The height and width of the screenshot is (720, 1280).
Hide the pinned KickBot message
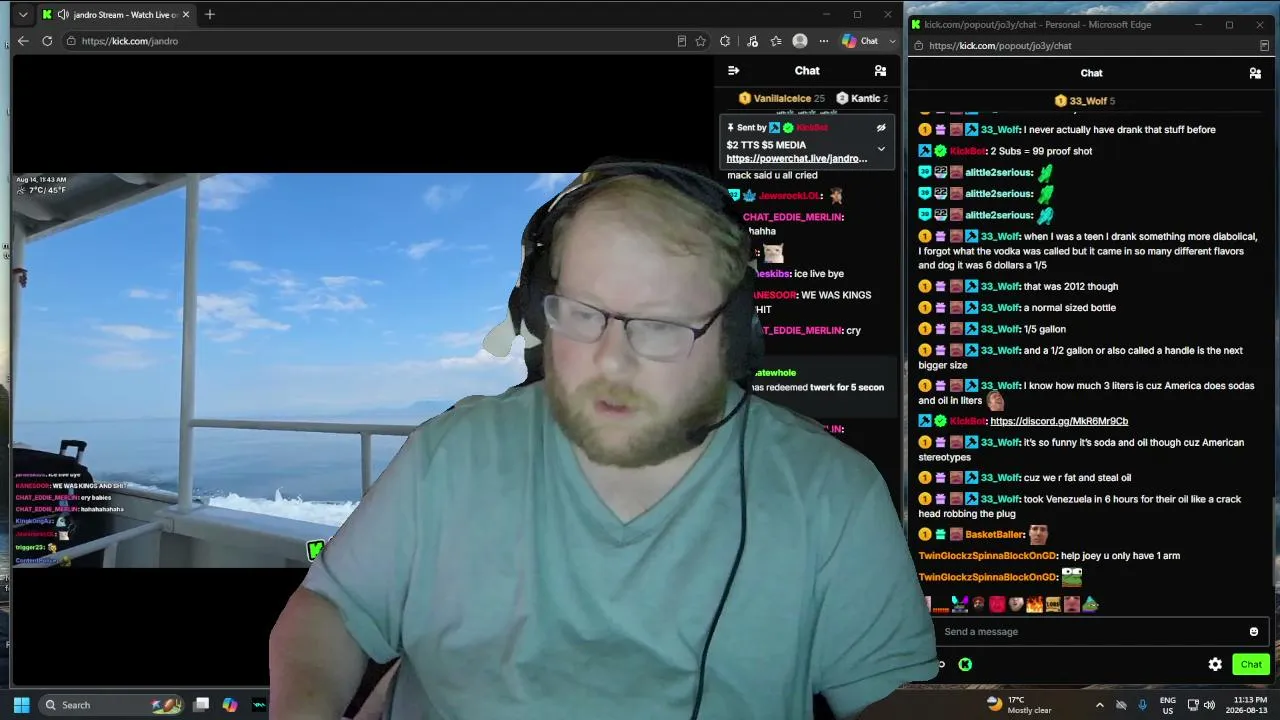click(881, 128)
